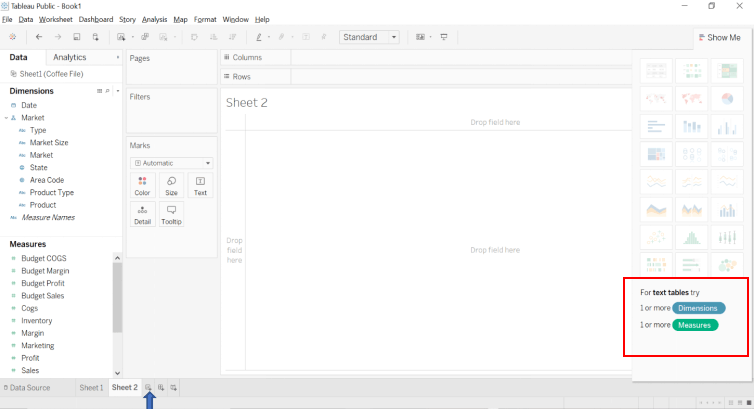
Task: Choose side-by-side bars in Show Me
Action: (727, 126)
